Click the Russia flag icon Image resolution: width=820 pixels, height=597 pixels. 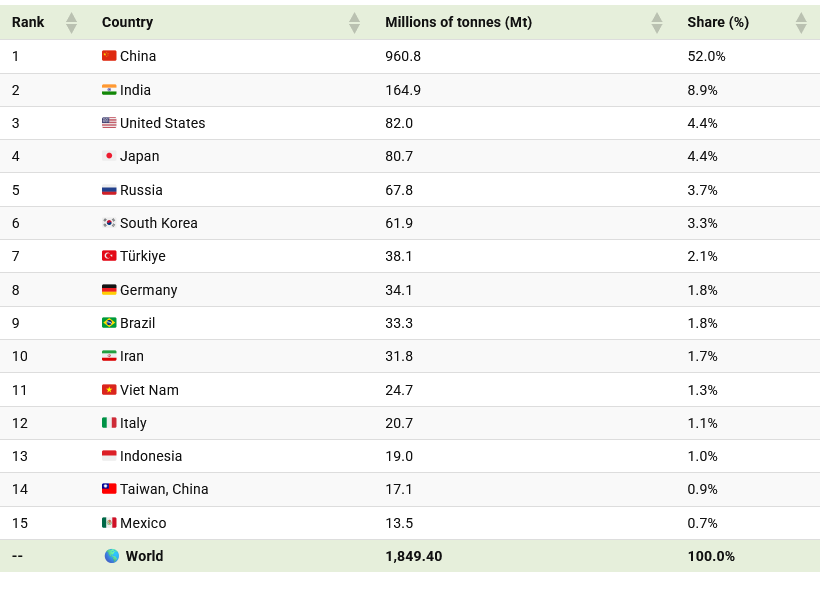tap(109, 190)
